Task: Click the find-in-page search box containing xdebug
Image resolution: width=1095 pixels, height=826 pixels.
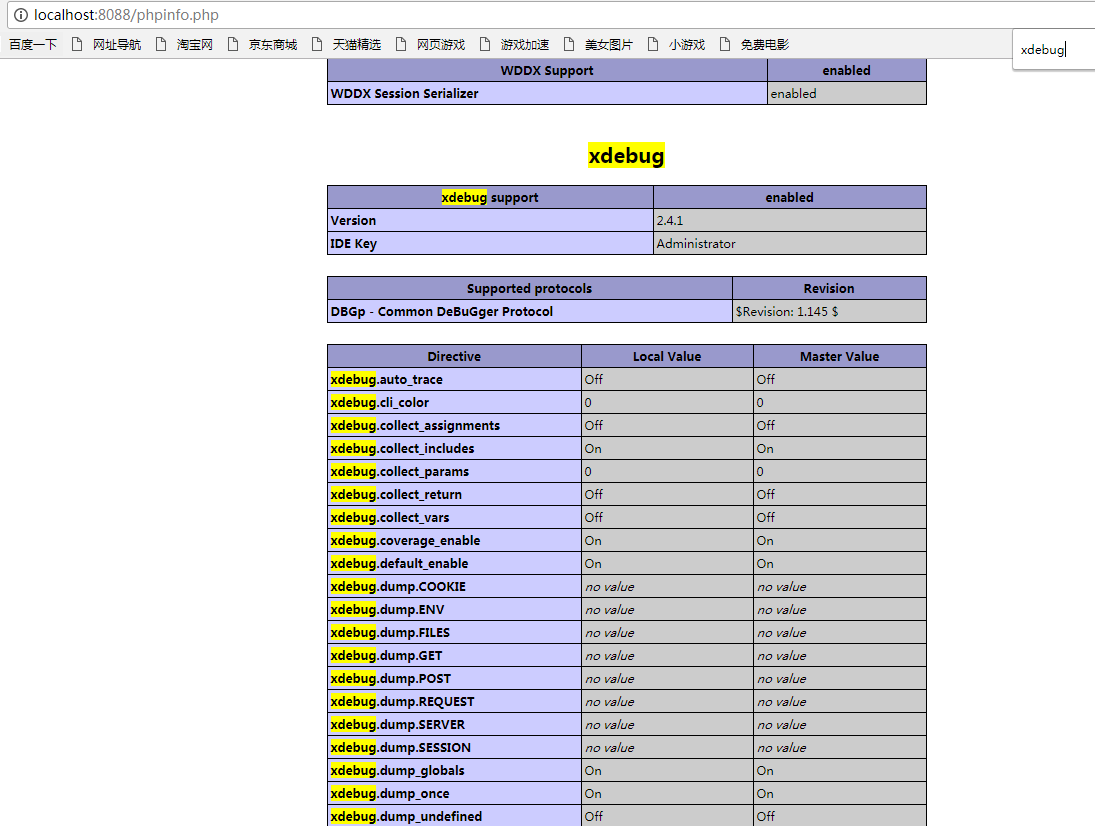Action: (x=1050, y=49)
